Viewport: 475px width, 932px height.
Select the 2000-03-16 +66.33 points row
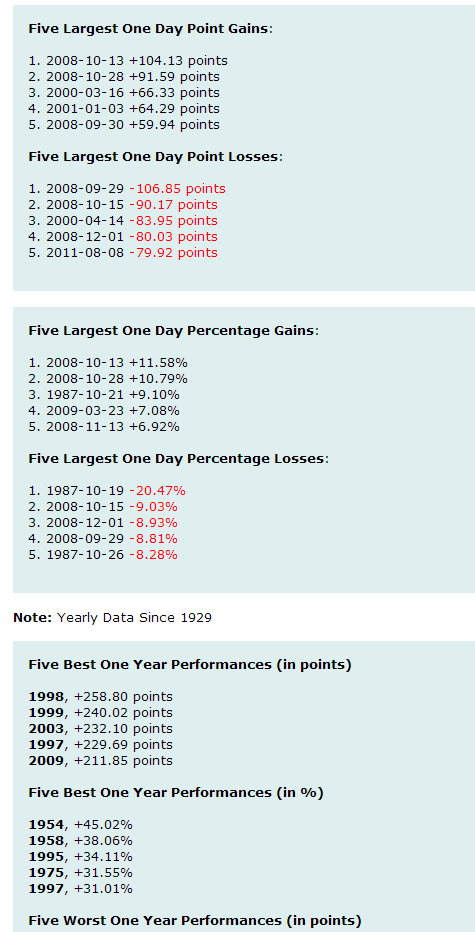(124, 93)
